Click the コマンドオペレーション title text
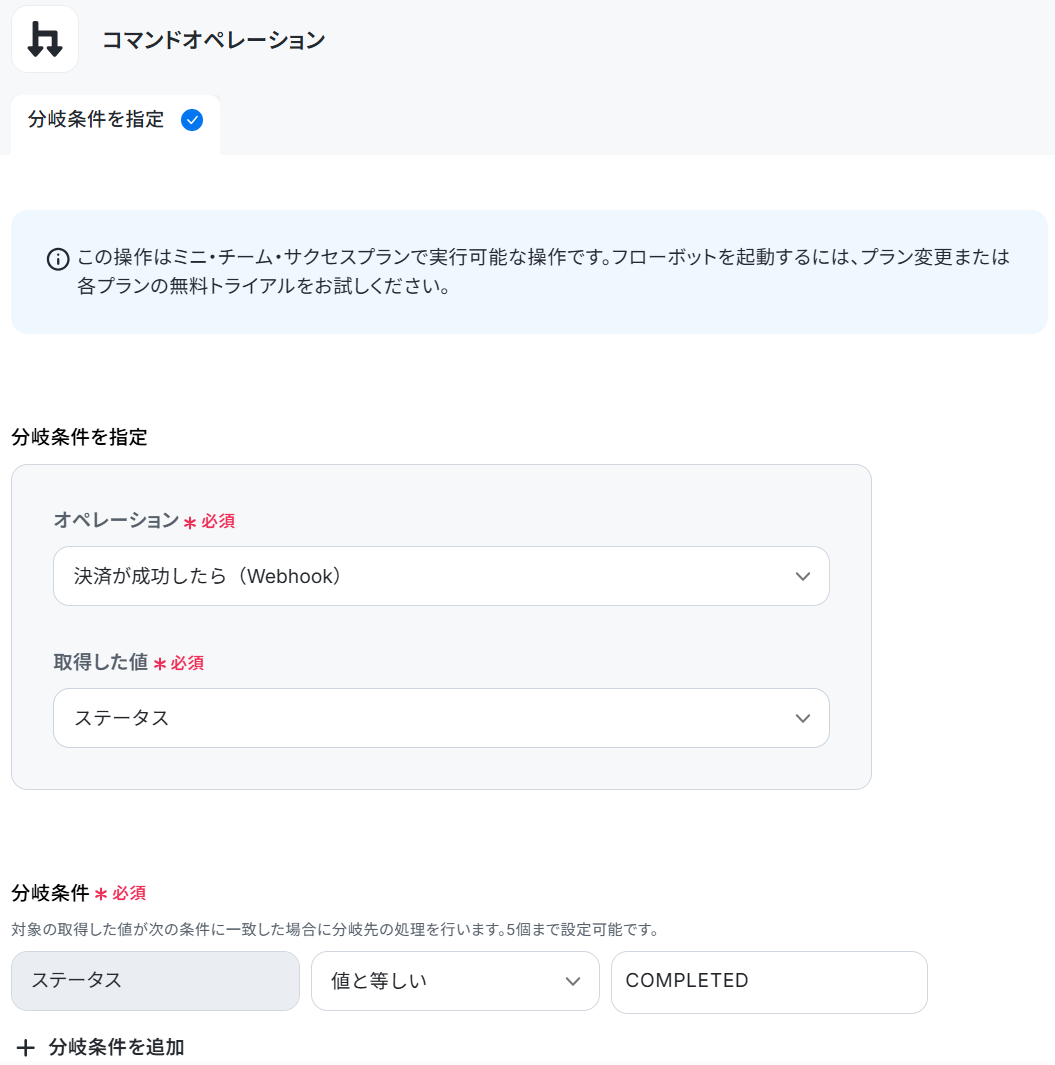The height and width of the screenshot is (1065, 1055). point(214,40)
